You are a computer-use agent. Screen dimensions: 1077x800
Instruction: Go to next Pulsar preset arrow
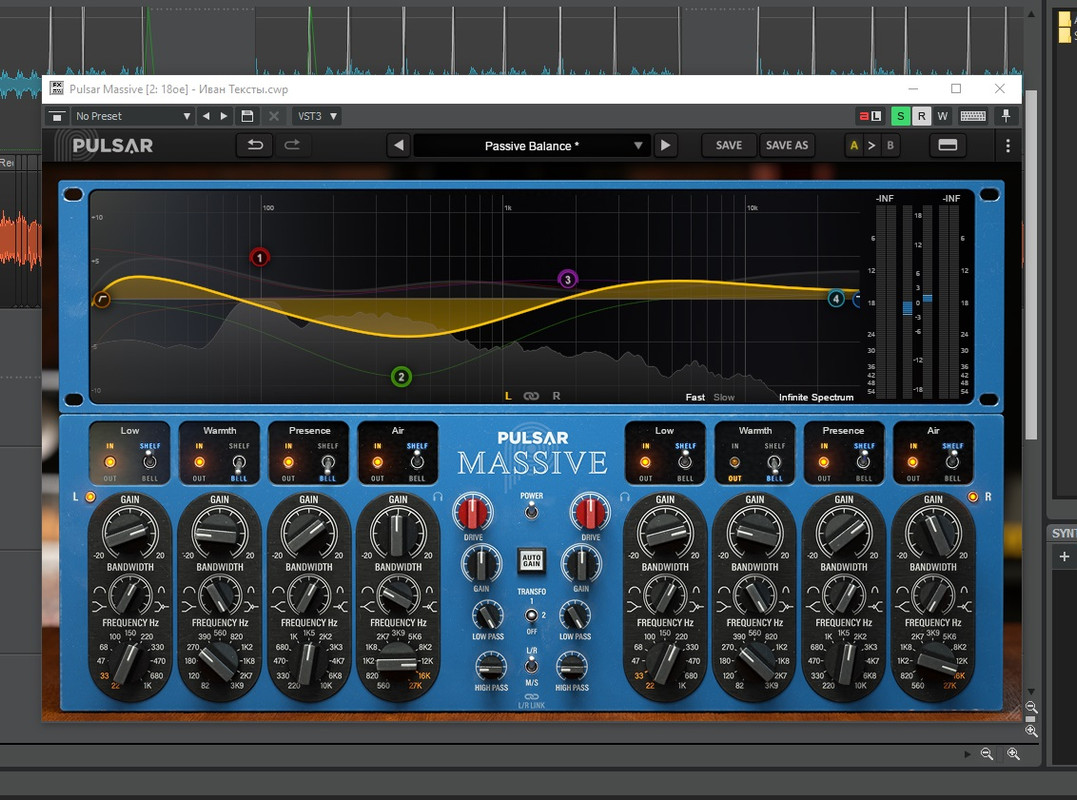(x=665, y=146)
